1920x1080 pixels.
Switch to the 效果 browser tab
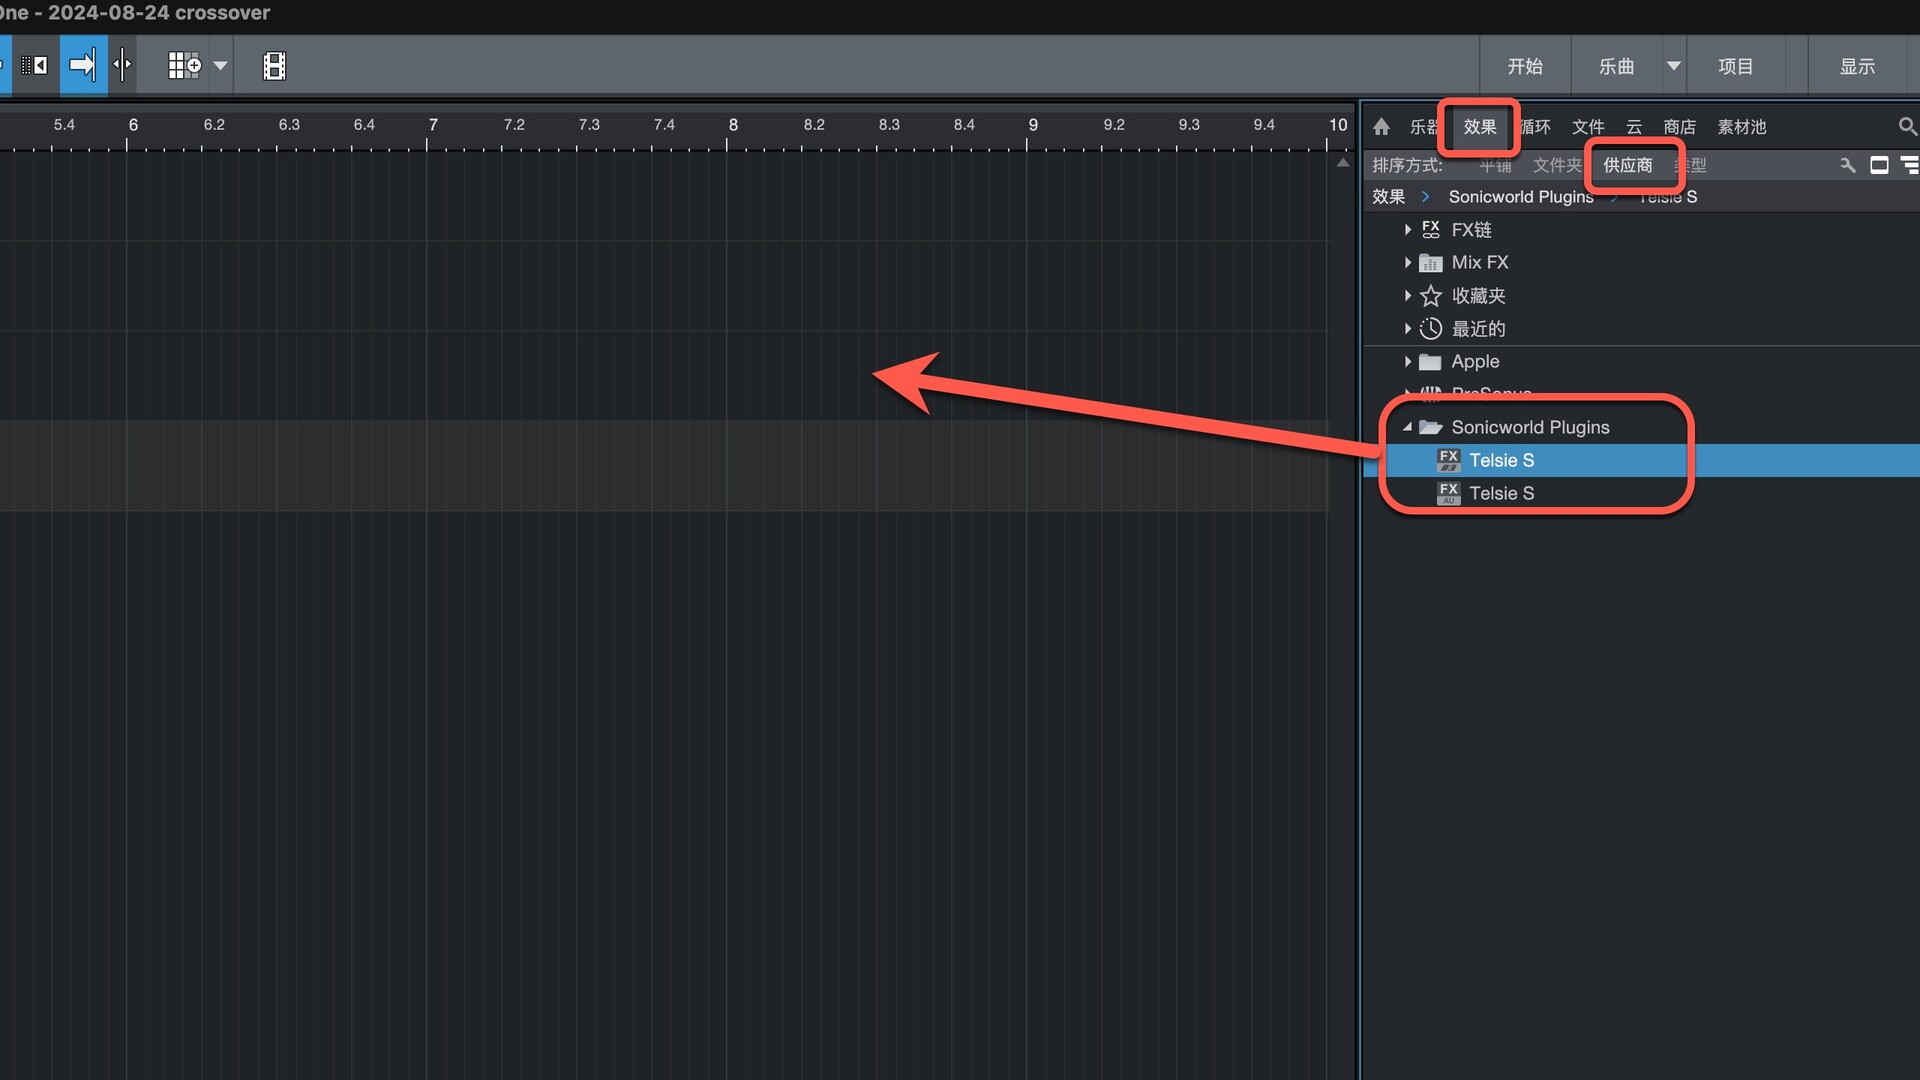click(x=1479, y=127)
